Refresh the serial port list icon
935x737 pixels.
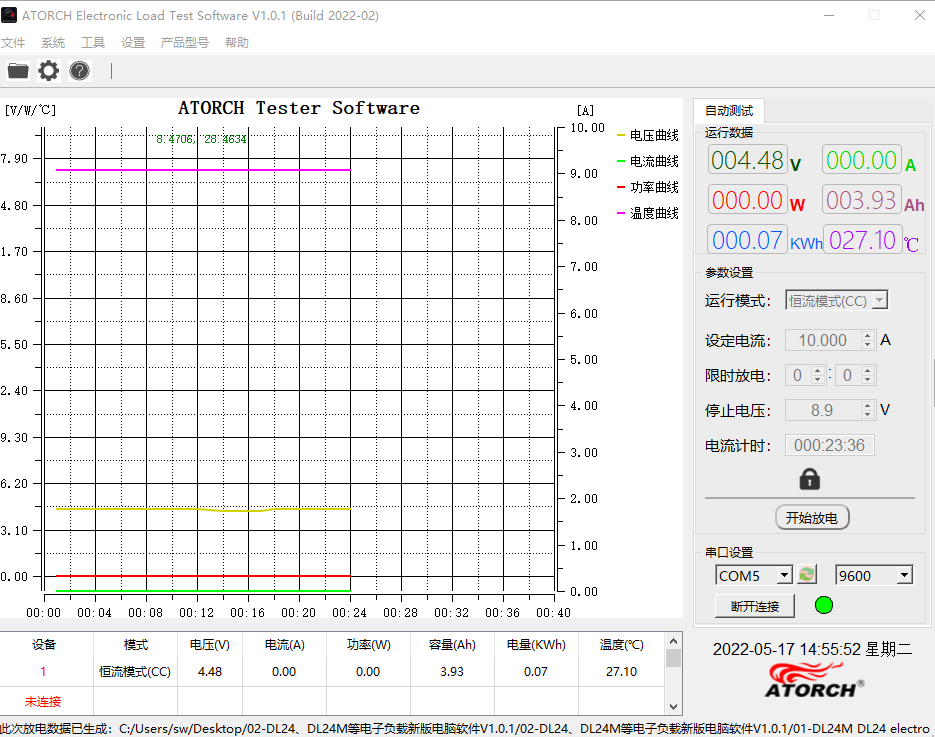pyautogui.click(x=807, y=575)
